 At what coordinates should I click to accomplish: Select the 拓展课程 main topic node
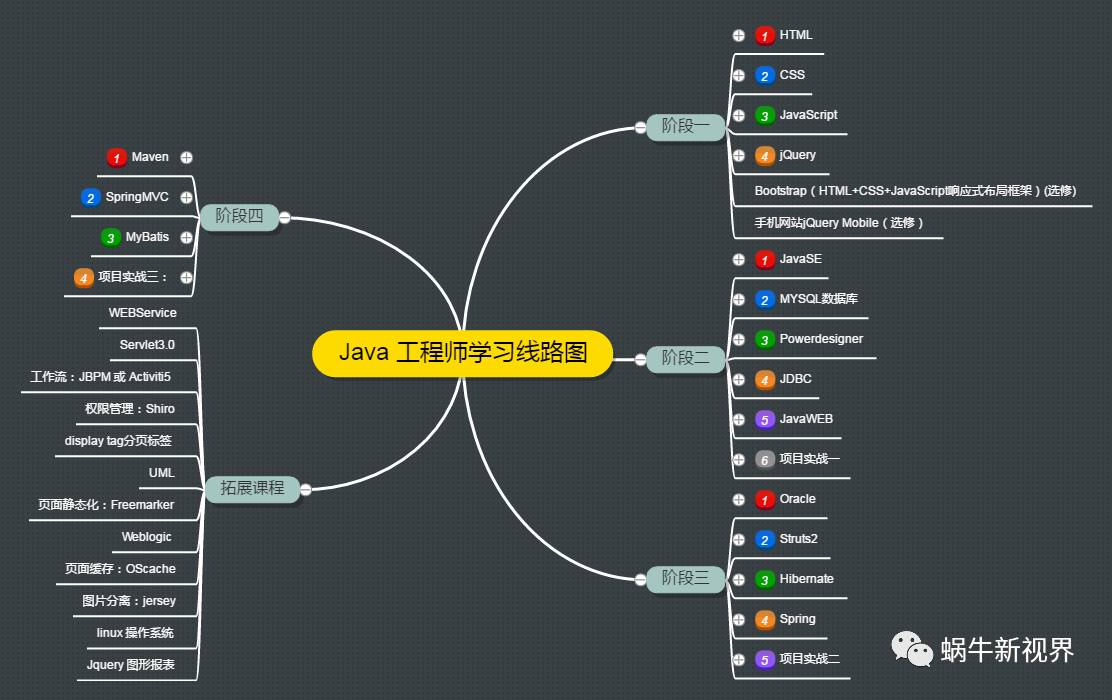click(x=252, y=488)
